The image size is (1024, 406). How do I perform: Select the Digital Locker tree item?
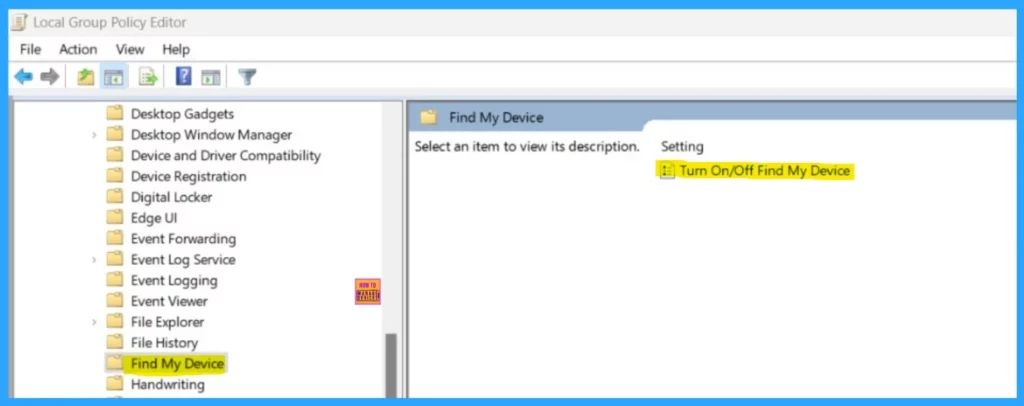click(x=171, y=196)
